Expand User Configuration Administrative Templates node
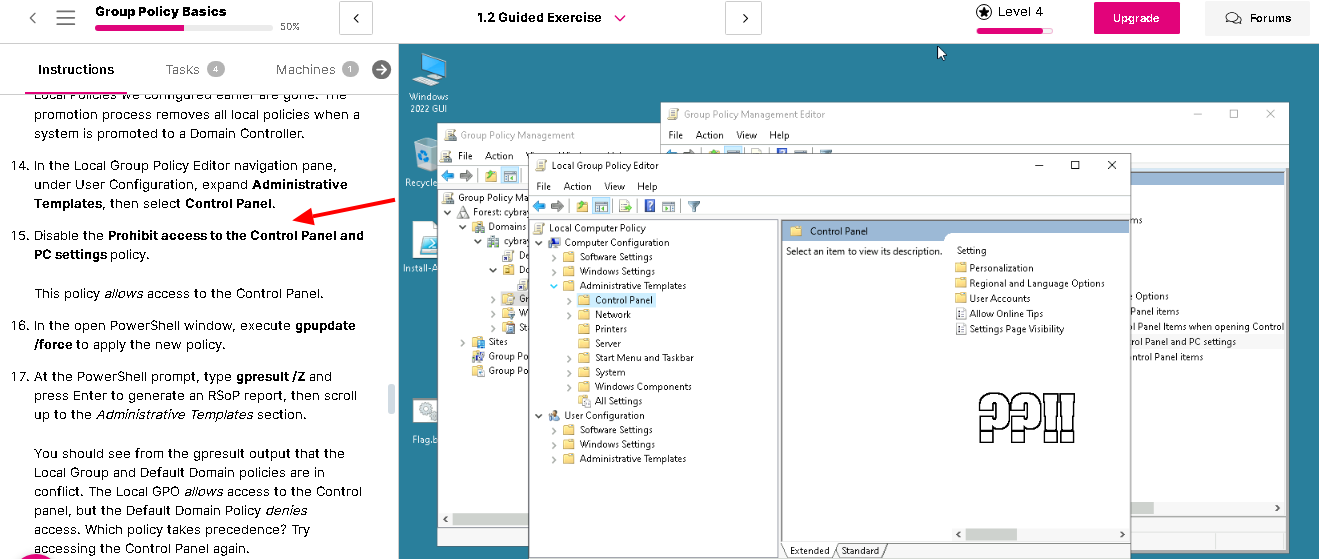1319x559 pixels. coord(555,459)
